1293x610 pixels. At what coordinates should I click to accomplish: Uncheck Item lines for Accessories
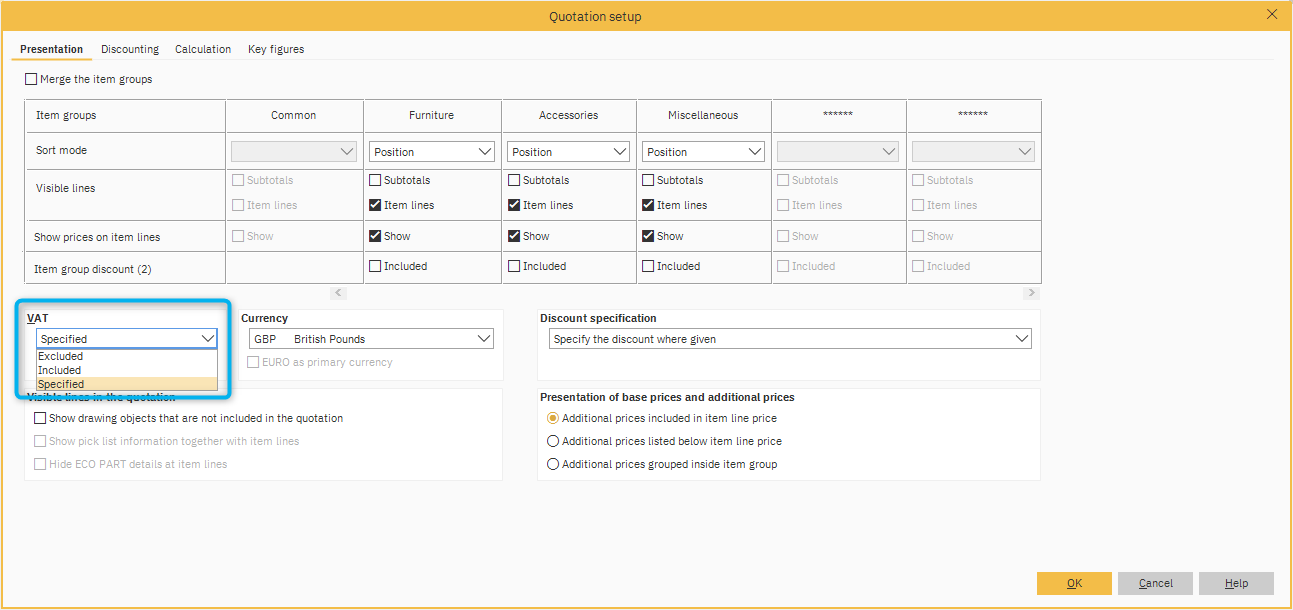click(x=514, y=206)
